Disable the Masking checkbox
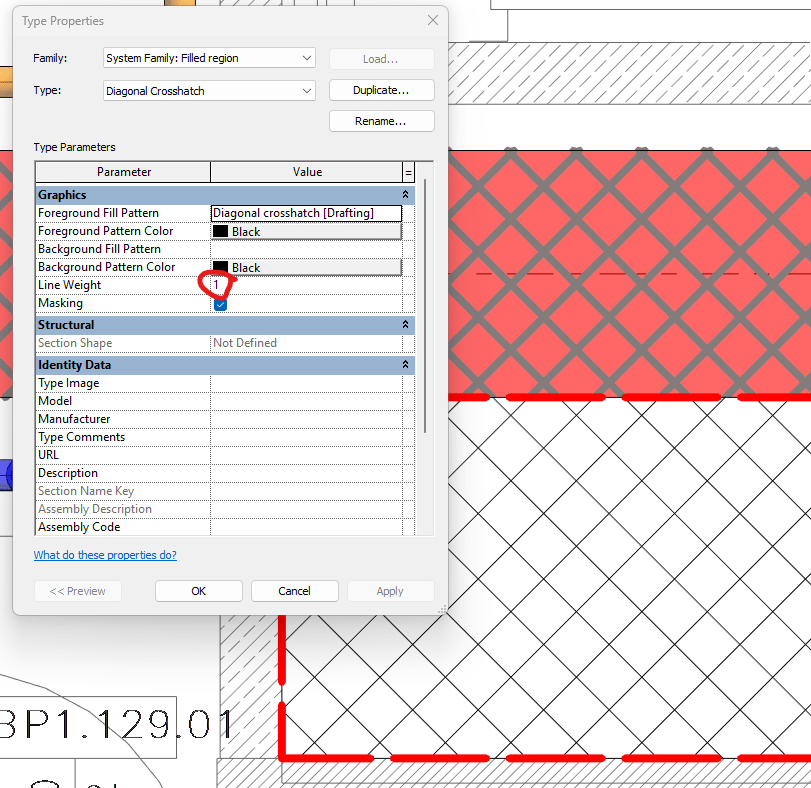The height and width of the screenshot is (788, 811). point(219,303)
